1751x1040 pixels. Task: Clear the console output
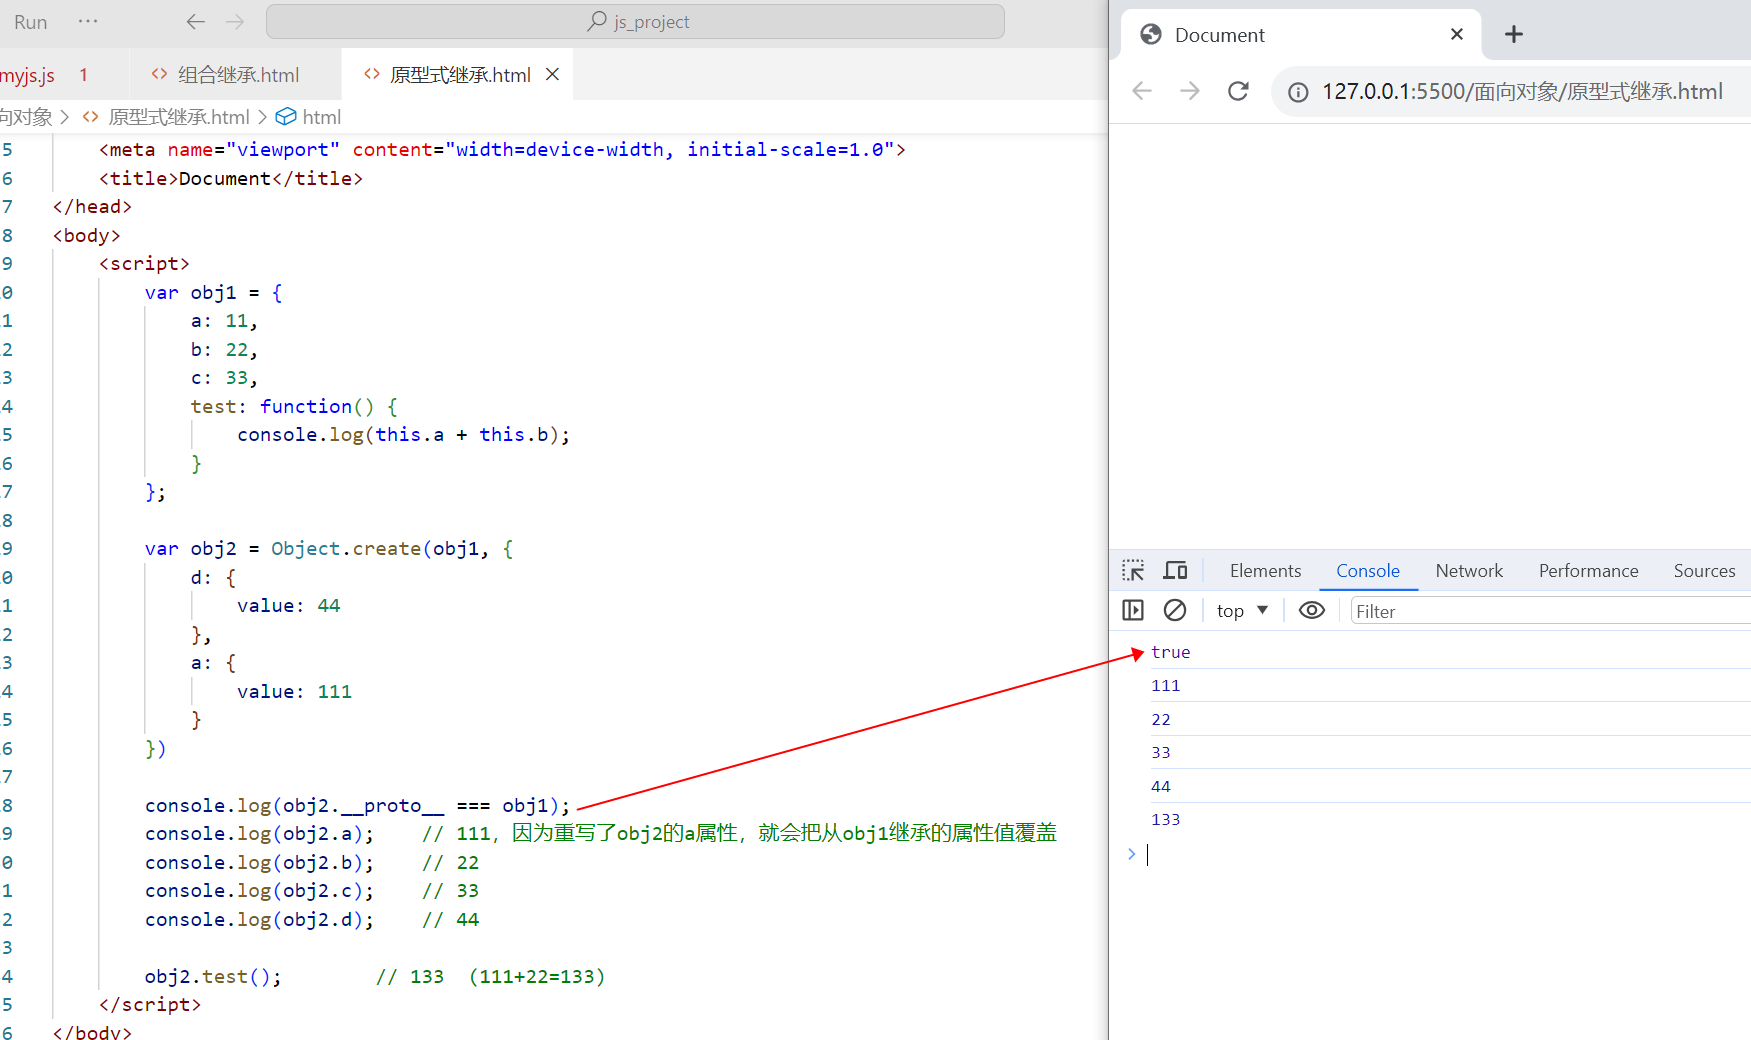(x=1175, y=610)
